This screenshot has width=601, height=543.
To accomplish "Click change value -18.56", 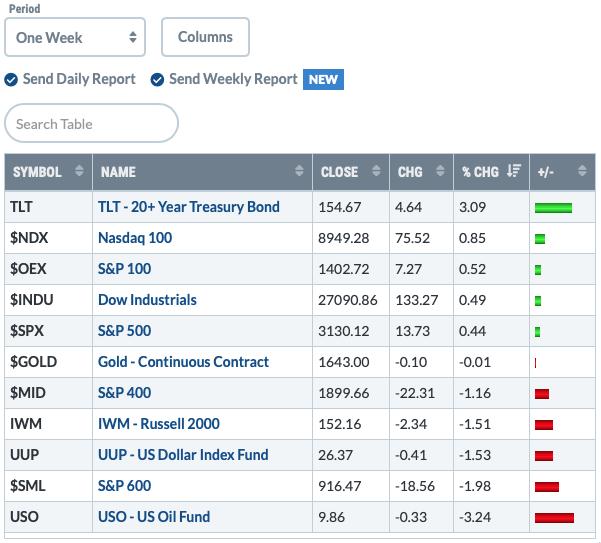I will coord(415,487).
